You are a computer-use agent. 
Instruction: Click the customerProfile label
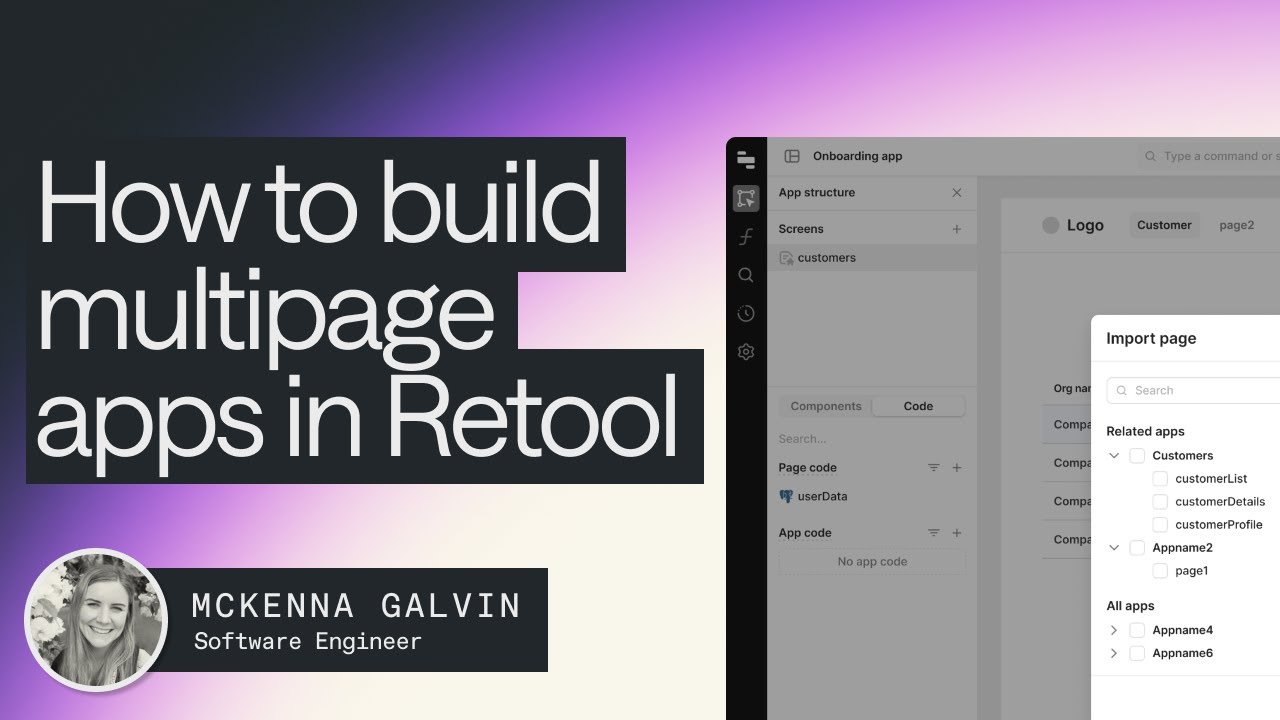point(1219,525)
